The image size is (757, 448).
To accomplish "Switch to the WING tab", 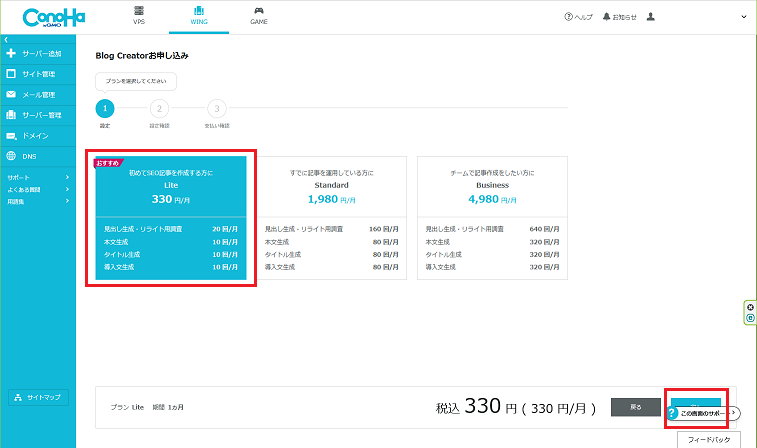I will (x=199, y=16).
